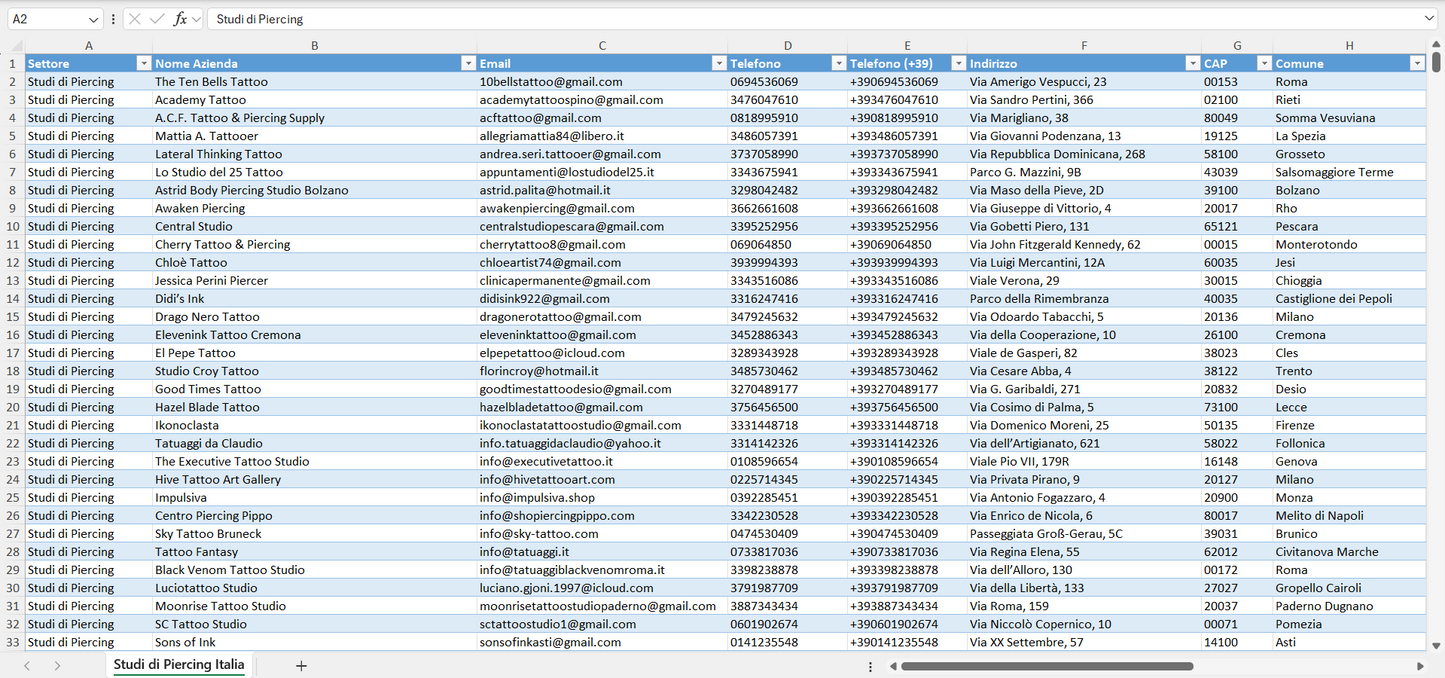This screenshot has width=1445, height=678.
Task: Select column D header
Action: click(788, 46)
